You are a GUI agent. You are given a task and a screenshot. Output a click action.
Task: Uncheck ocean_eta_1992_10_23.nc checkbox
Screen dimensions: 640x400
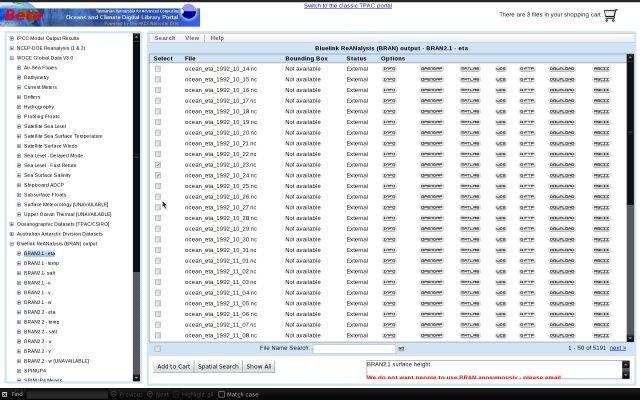pos(158,165)
